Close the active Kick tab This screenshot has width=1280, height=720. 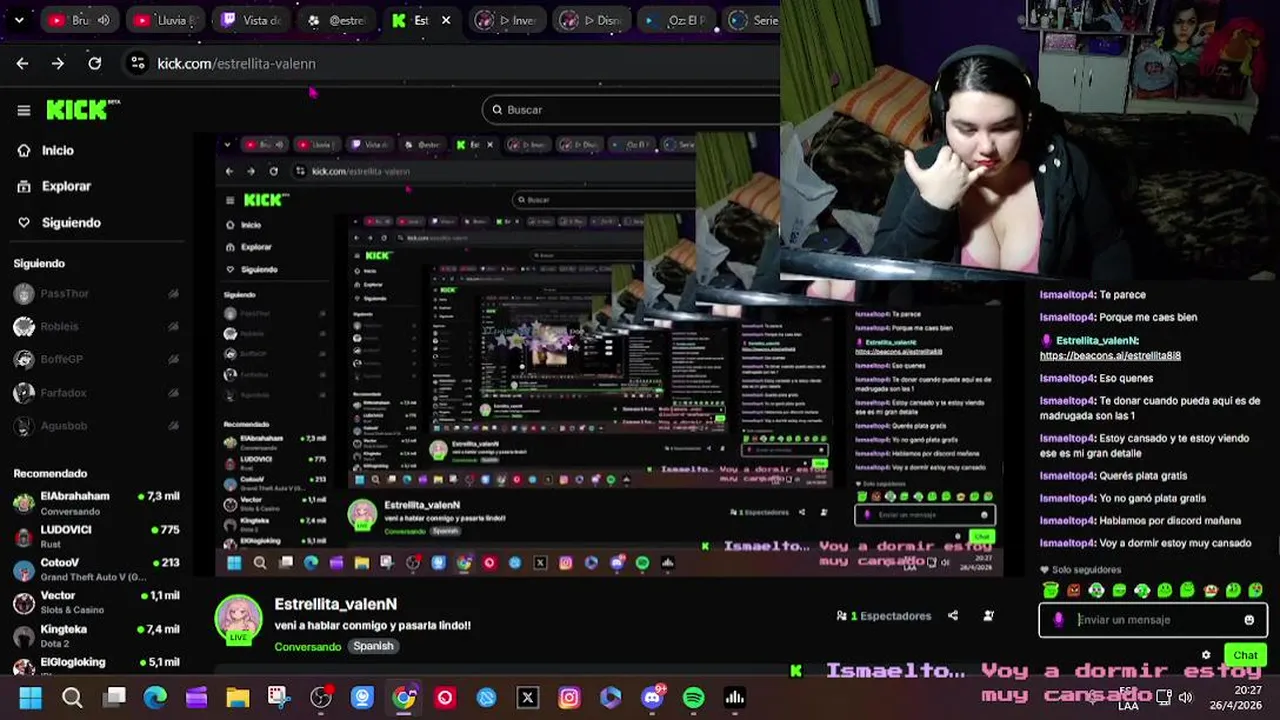tap(446, 20)
